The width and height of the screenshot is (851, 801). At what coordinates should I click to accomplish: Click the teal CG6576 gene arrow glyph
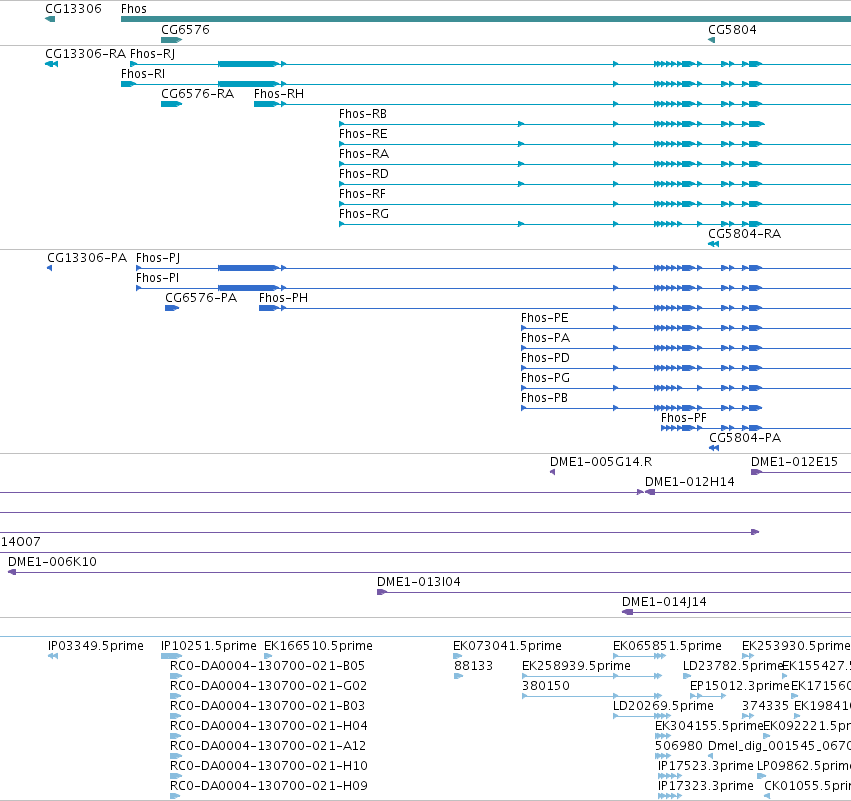pos(172,40)
